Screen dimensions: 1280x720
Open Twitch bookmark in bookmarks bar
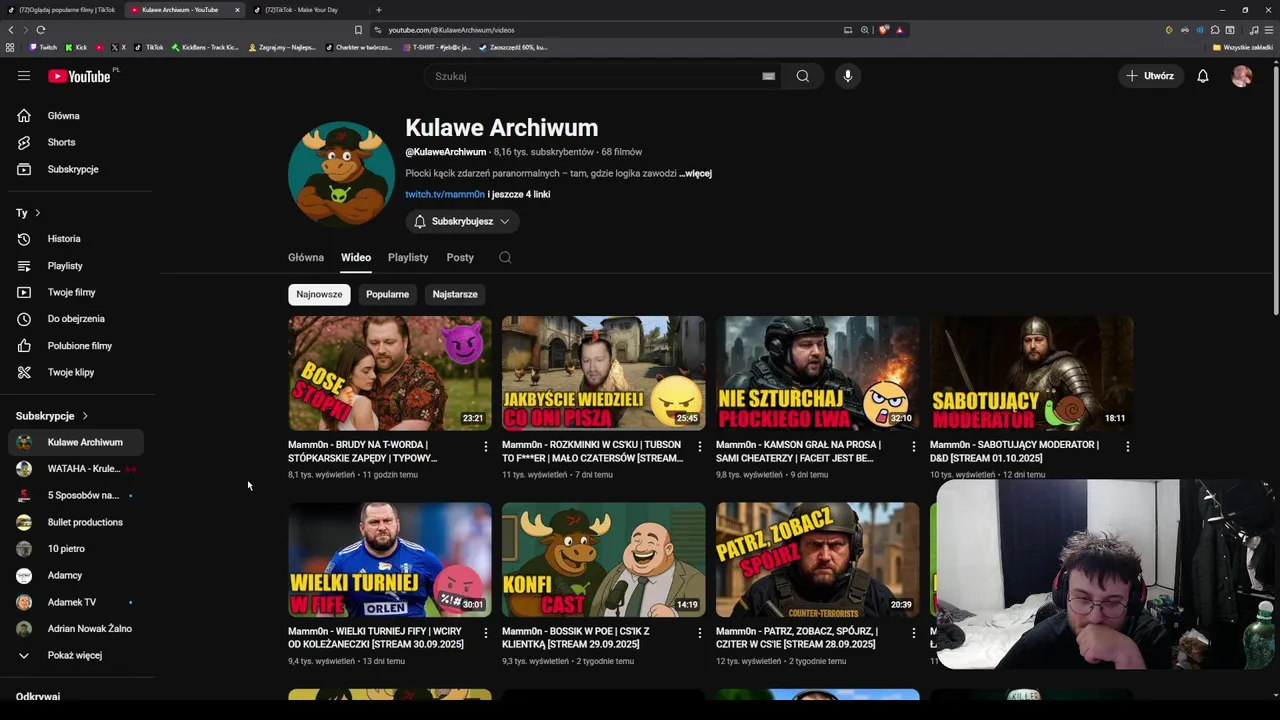[x=43, y=47]
